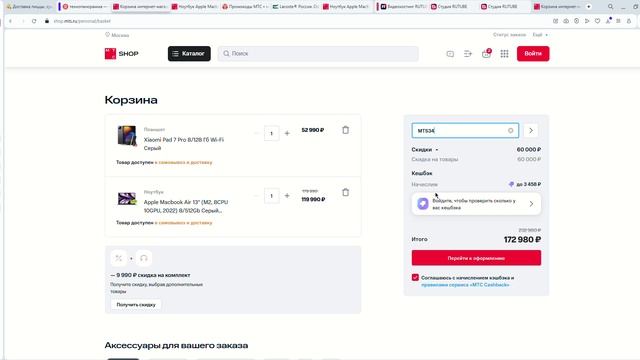Open the help chat icon in header
Image resolution: width=640 pixels, height=360 pixels.
pos(450,54)
